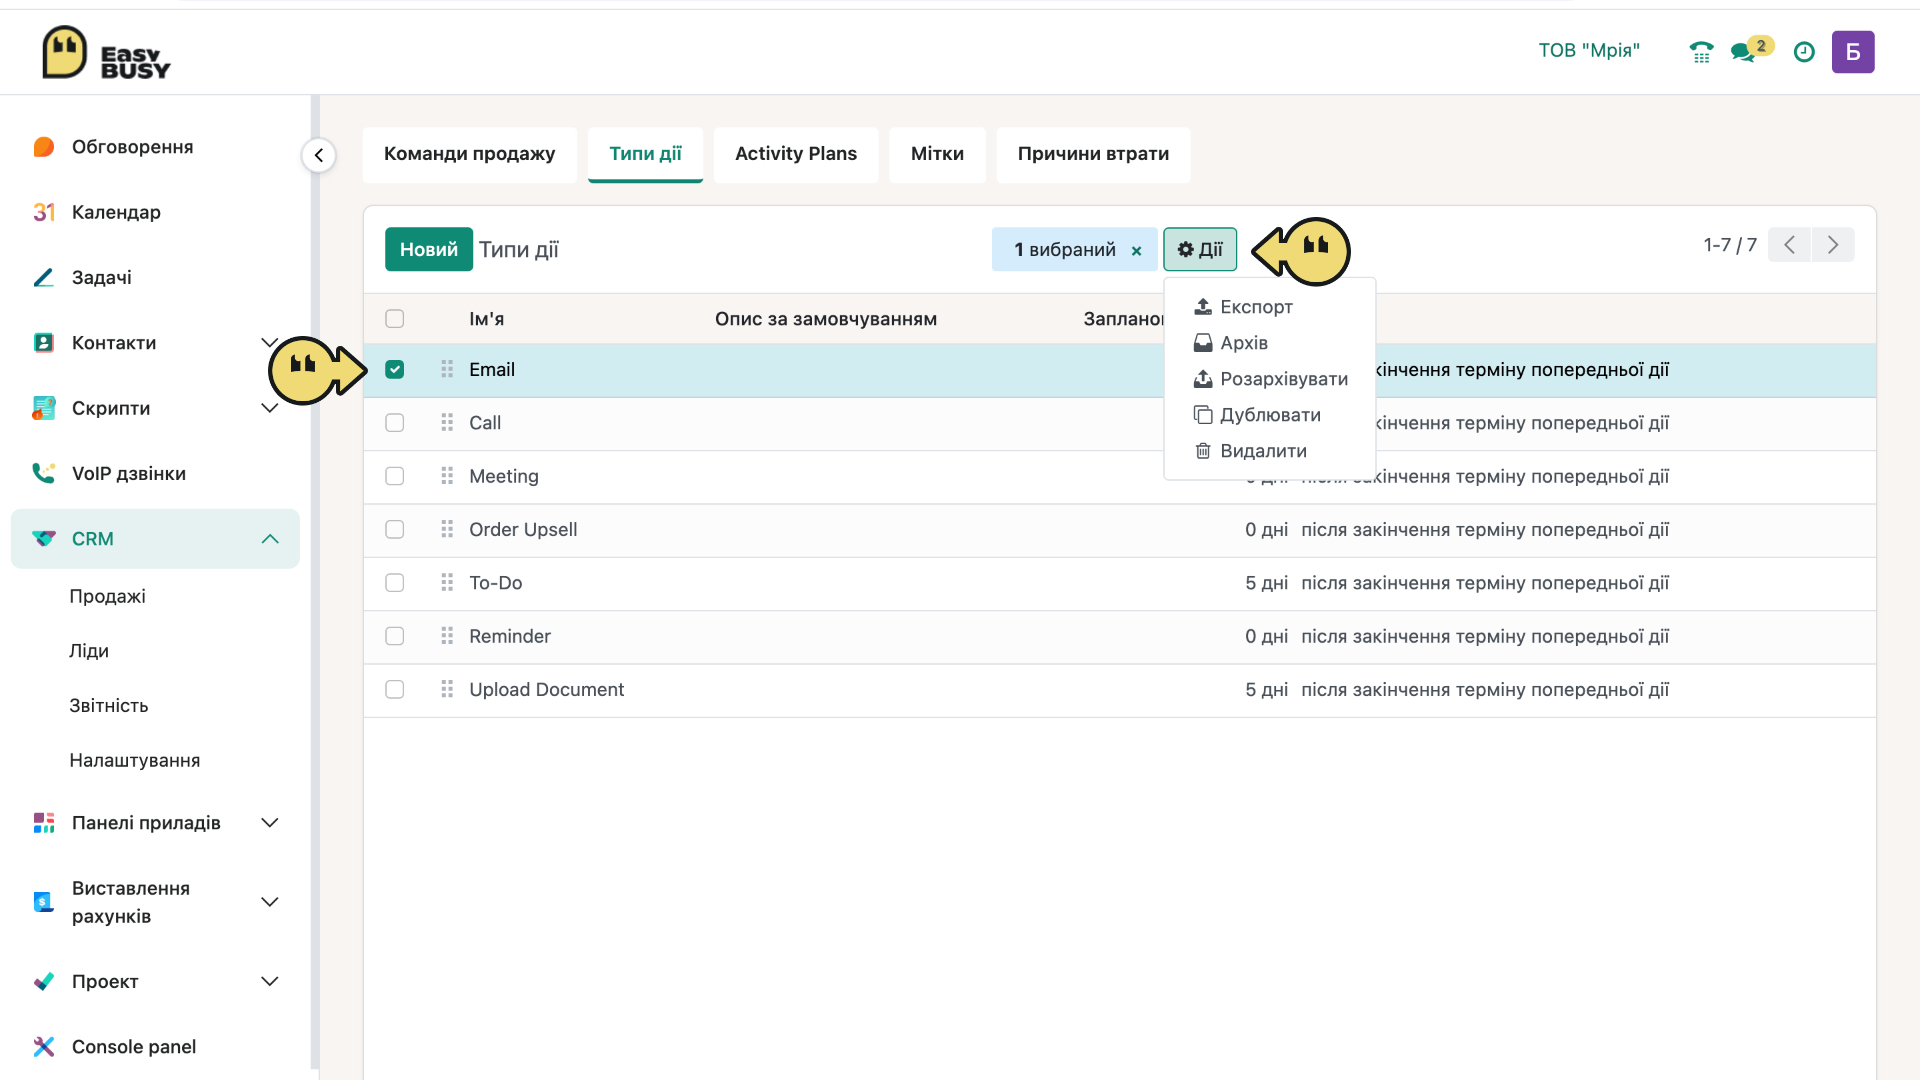
Task: Click the Проект checkmark icon
Action: click(x=44, y=982)
